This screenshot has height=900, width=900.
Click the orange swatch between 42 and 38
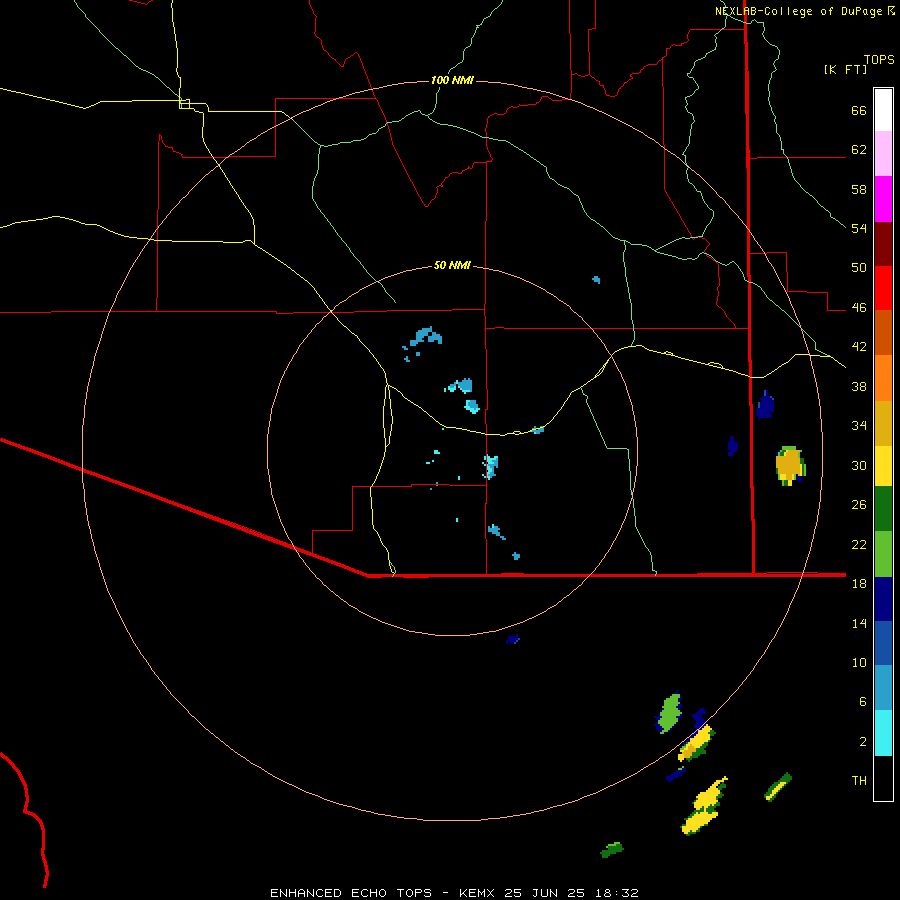point(883,378)
